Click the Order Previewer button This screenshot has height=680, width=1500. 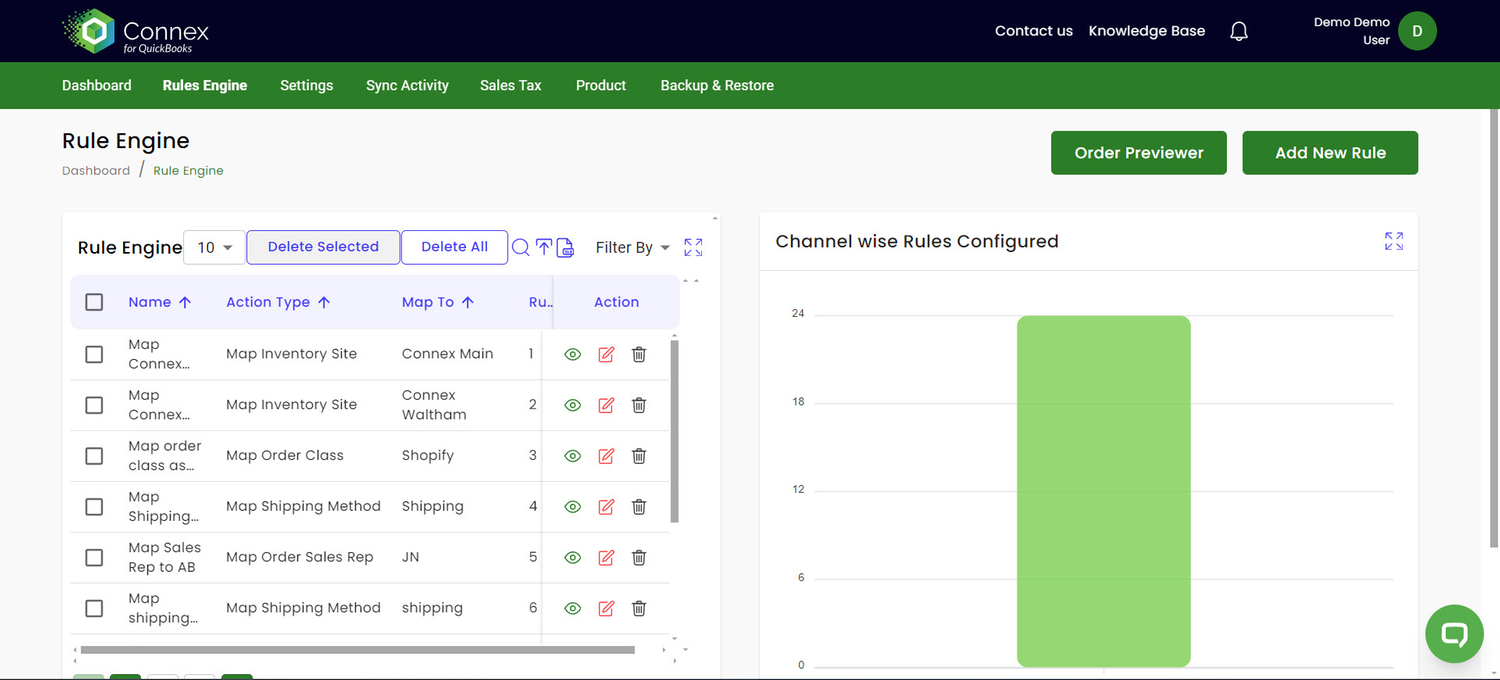pyautogui.click(x=1139, y=153)
